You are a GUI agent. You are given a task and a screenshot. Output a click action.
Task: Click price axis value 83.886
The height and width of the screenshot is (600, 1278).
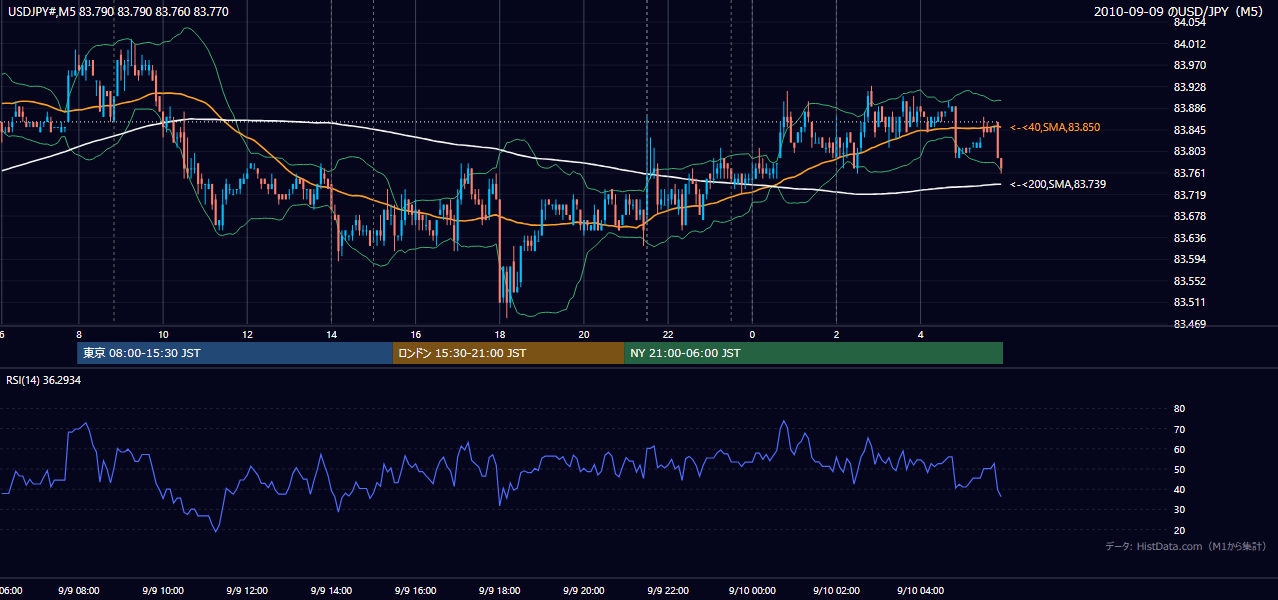tap(1190, 108)
